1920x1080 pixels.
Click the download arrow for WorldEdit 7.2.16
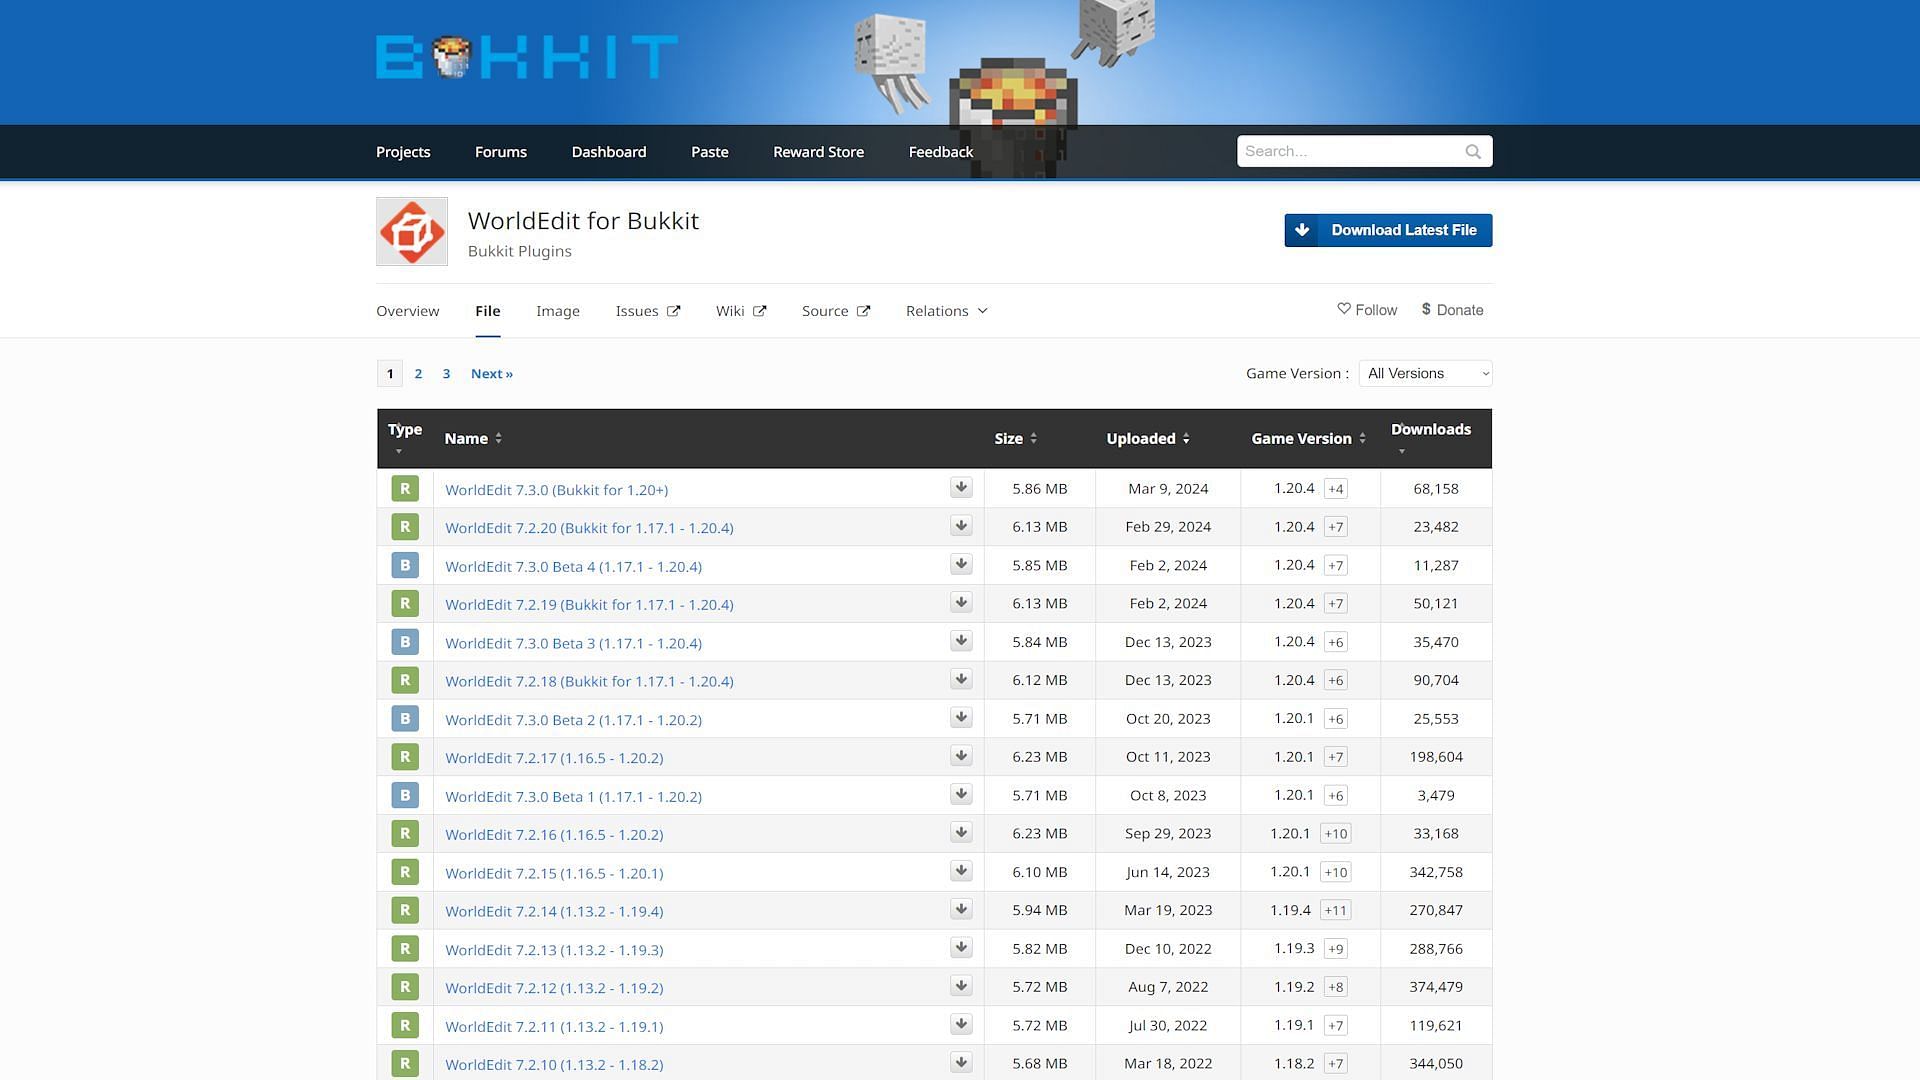[961, 833]
